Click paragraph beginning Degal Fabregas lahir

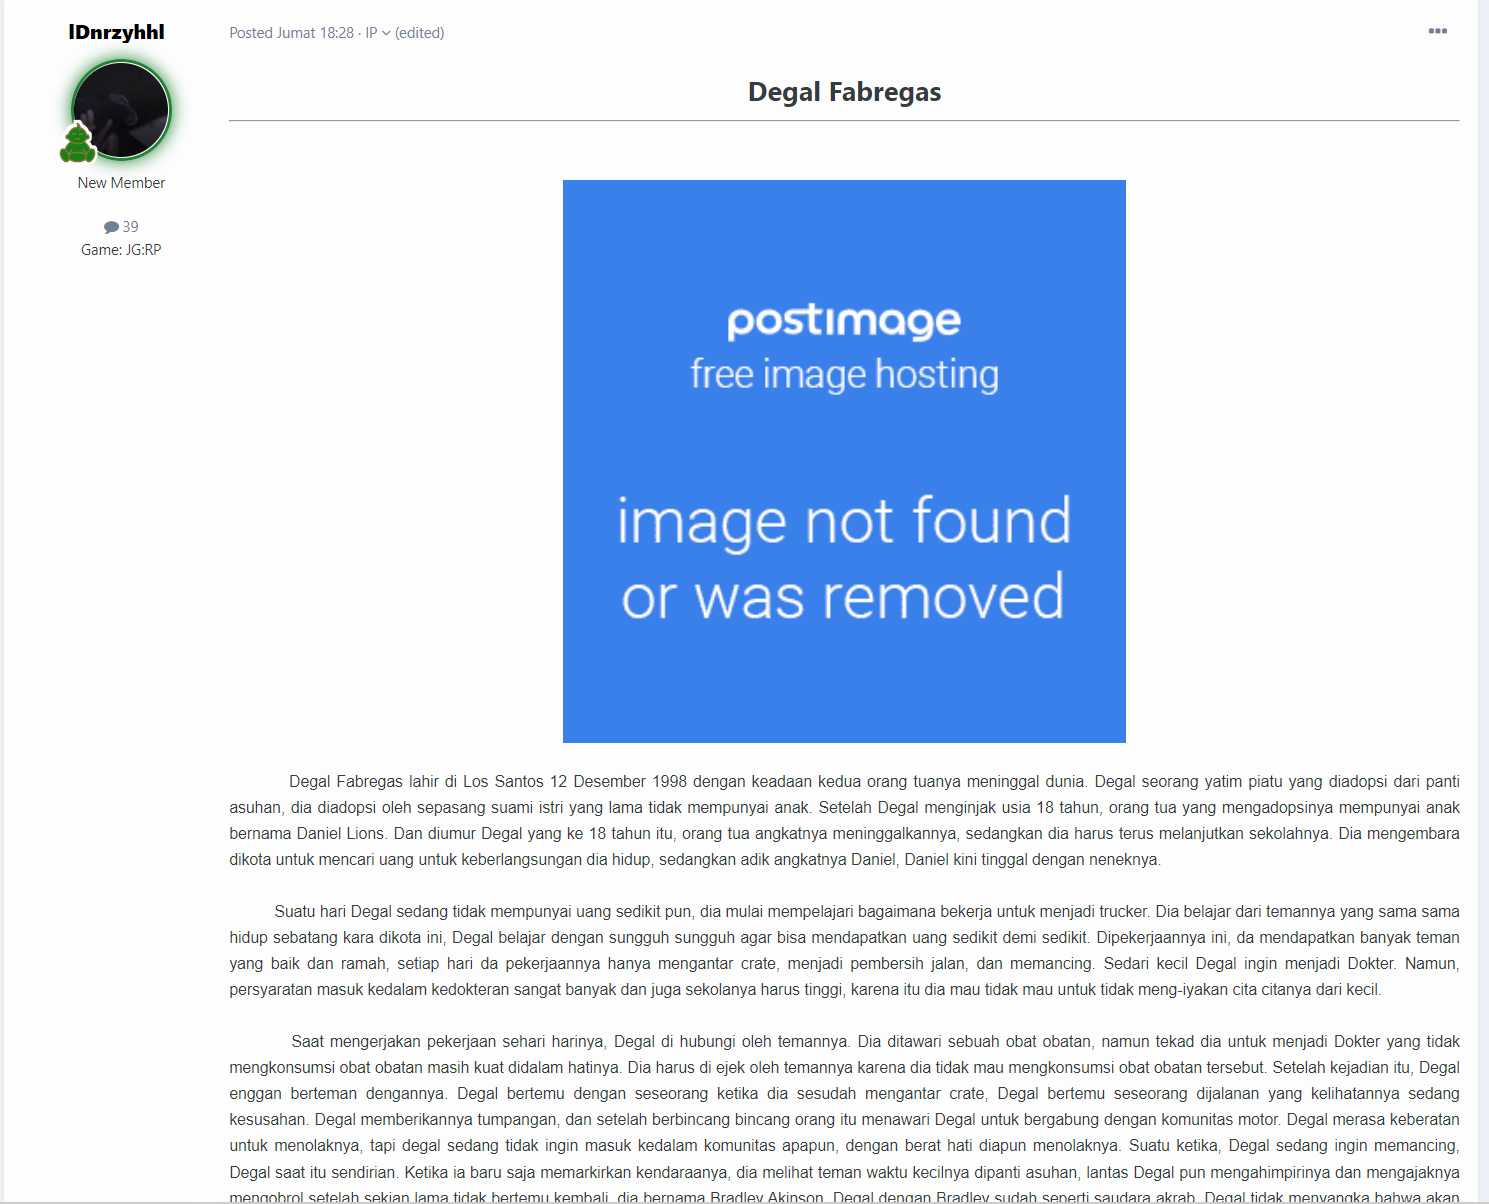click(x=844, y=820)
